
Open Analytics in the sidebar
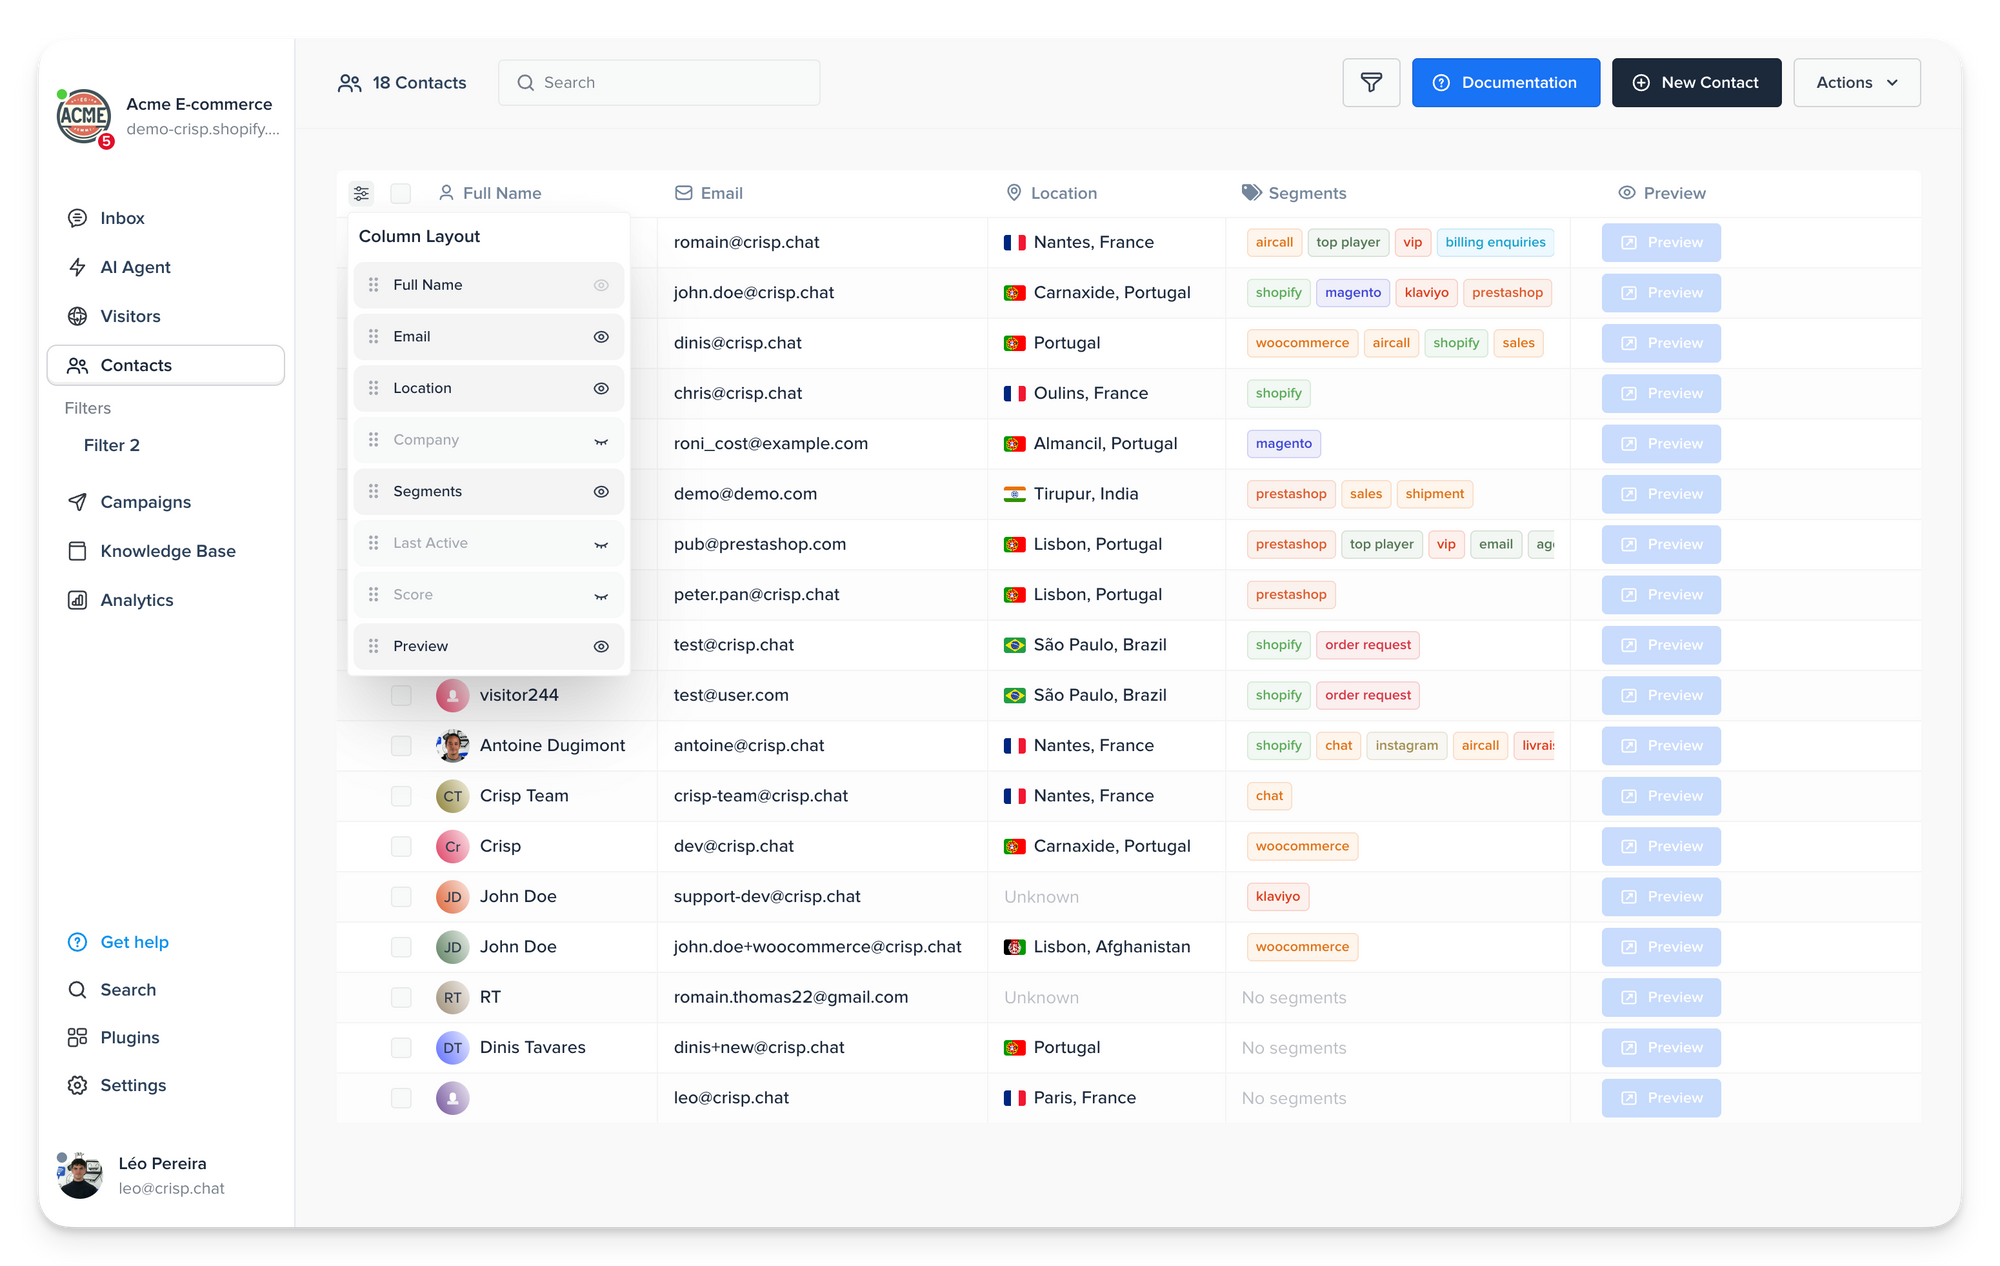(166, 600)
